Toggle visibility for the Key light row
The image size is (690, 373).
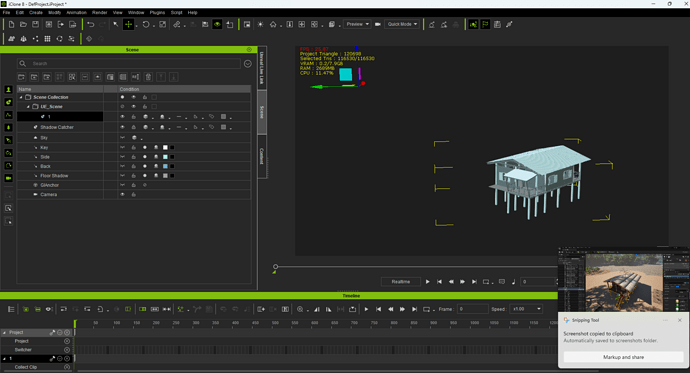(122, 147)
